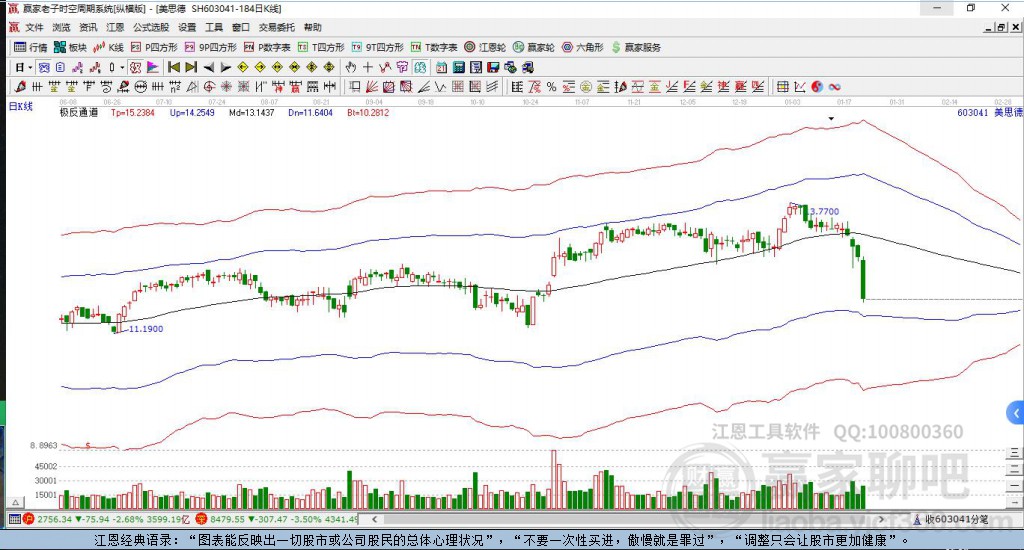The image size is (1024, 550).
Task: Open 赢家服务 link
Action: pyautogui.click(x=636, y=47)
